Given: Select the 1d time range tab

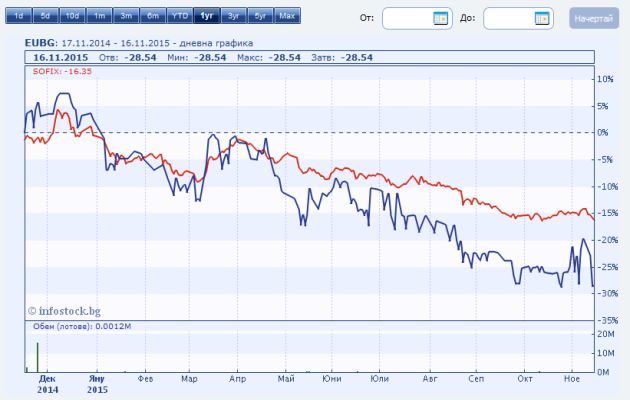Looking at the screenshot, I should [x=18, y=17].
